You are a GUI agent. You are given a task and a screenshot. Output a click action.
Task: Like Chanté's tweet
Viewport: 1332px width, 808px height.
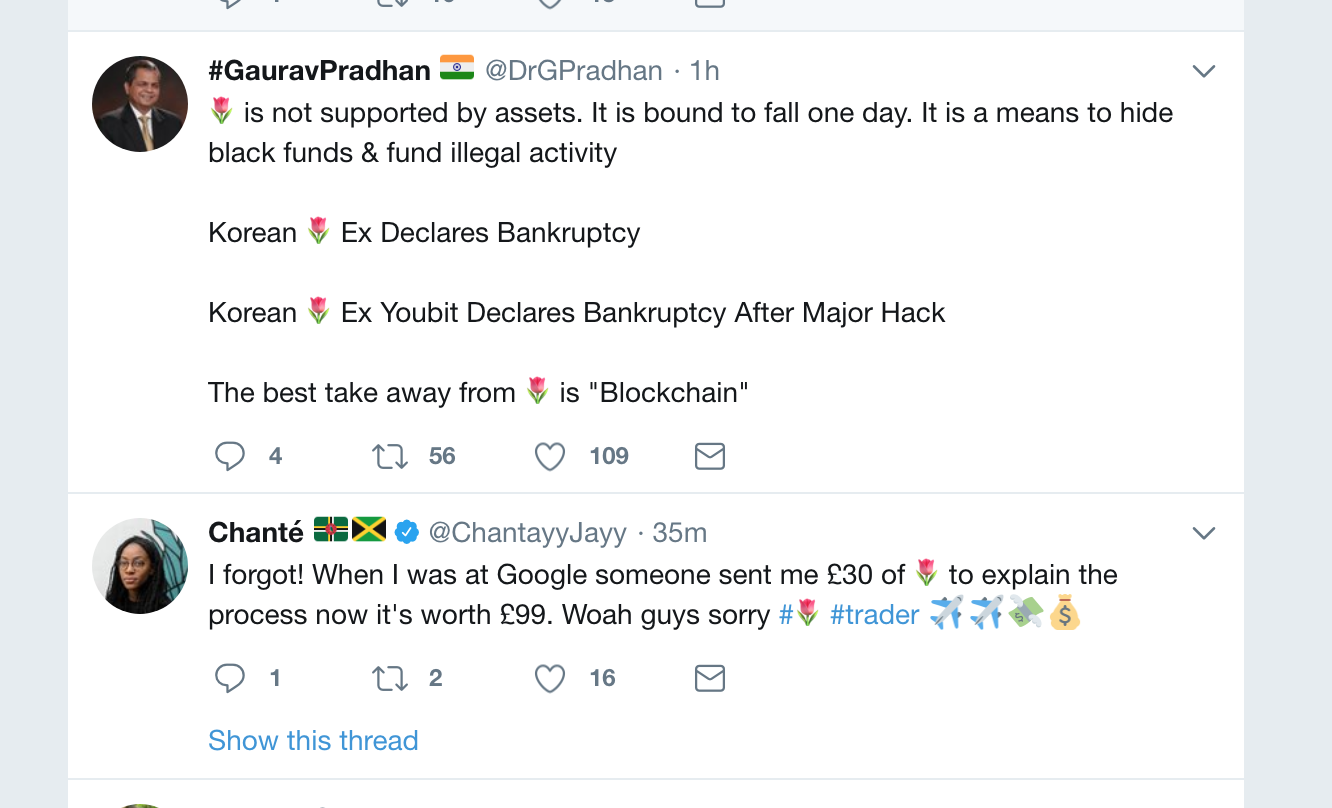(x=550, y=679)
